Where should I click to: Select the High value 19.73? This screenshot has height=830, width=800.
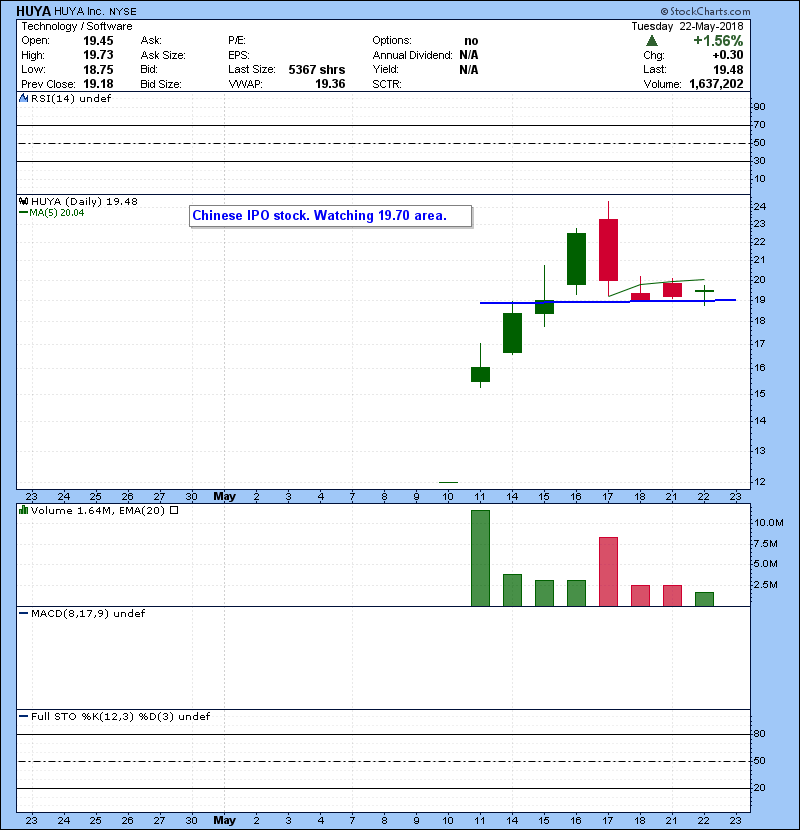click(98, 55)
